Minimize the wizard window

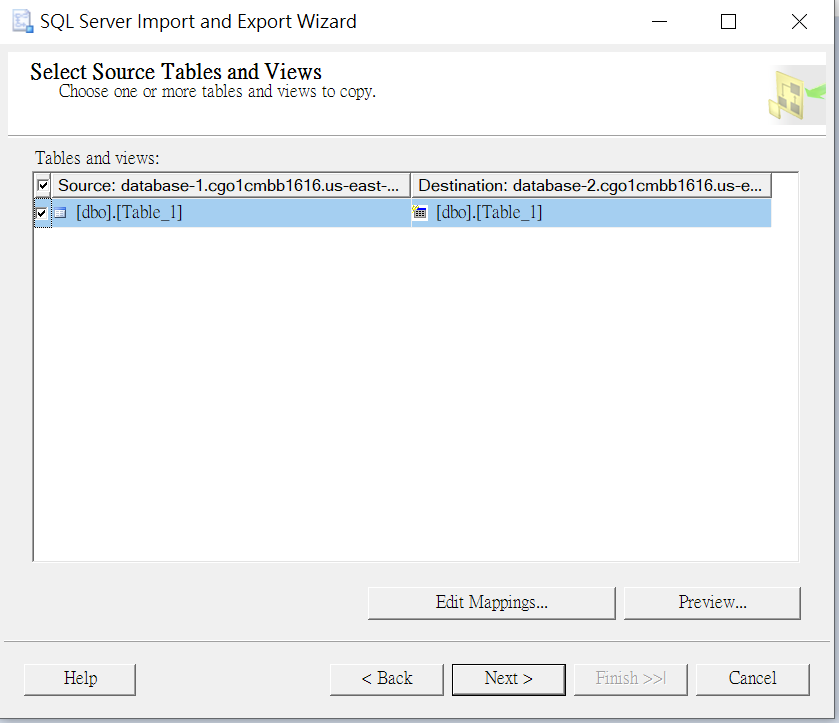(659, 21)
